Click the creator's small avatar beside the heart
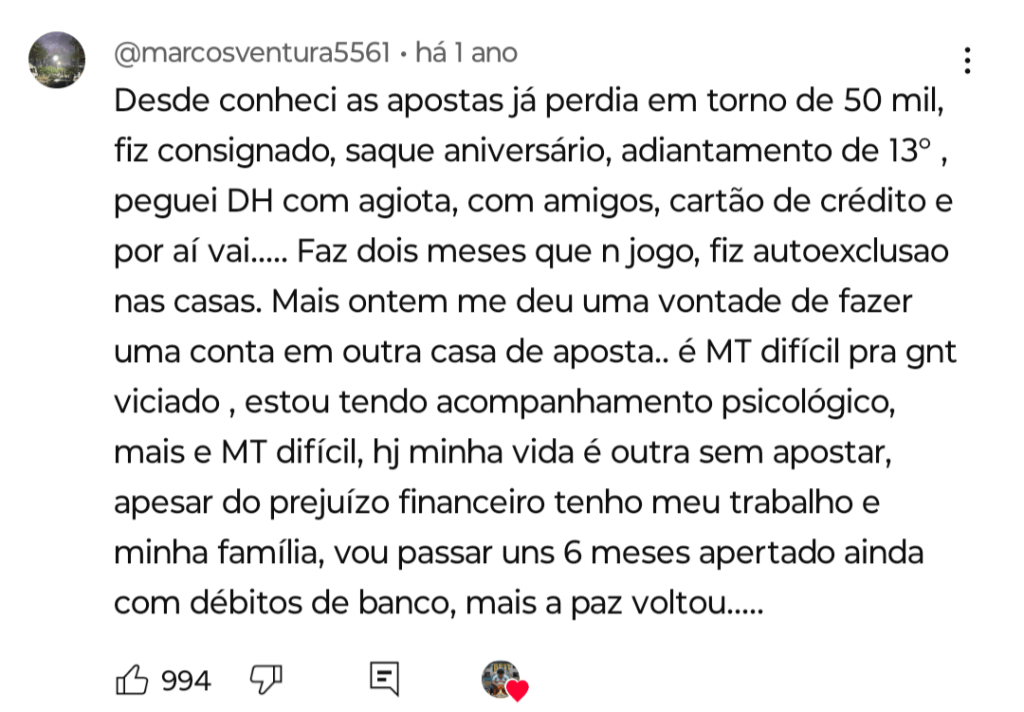The image size is (1024, 712). click(499, 678)
